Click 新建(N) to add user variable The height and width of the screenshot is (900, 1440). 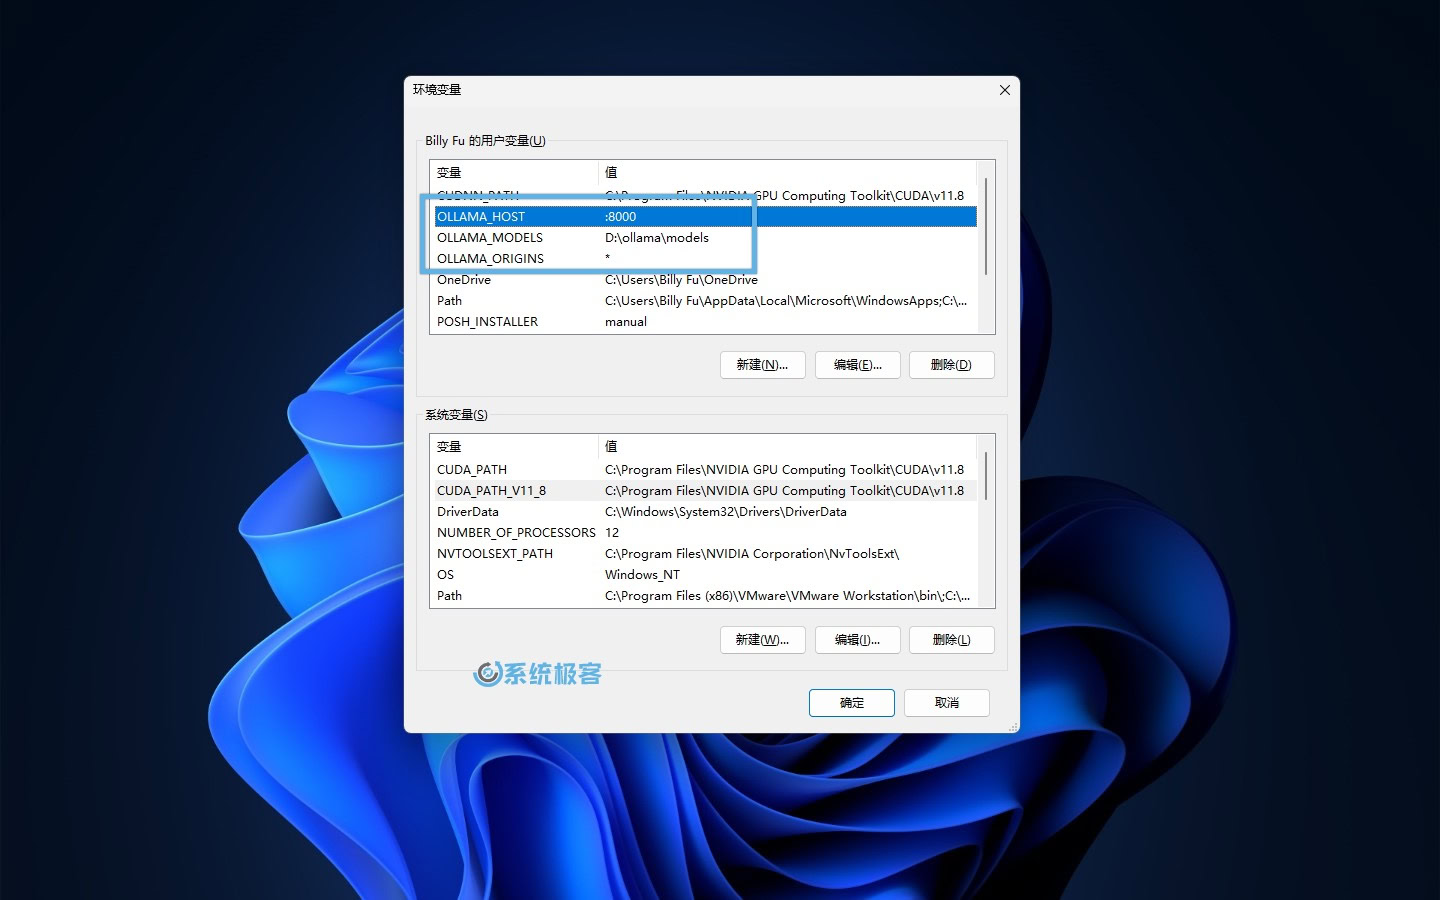click(x=762, y=365)
